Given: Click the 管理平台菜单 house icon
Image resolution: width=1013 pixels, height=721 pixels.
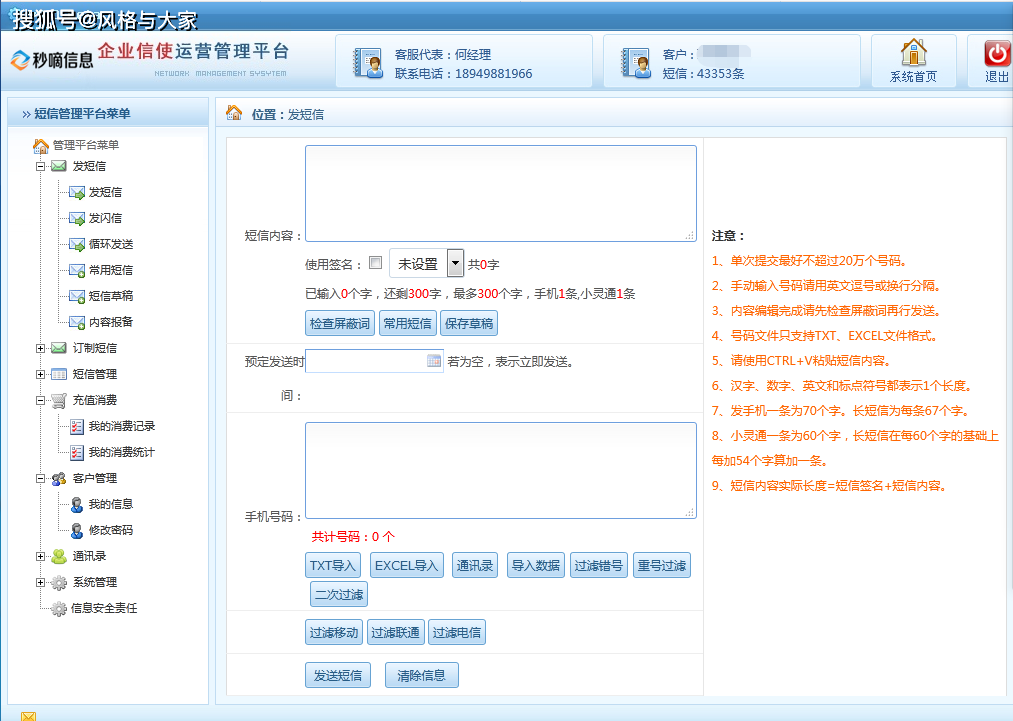Looking at the screenshot, I should [41, 145].
